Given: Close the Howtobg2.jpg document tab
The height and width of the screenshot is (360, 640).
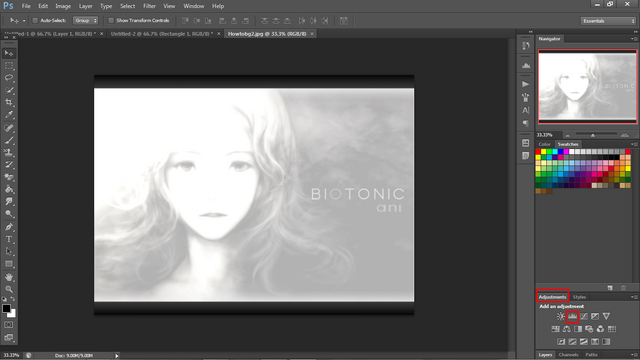Looking at the screenshot, I should (312, 34).
